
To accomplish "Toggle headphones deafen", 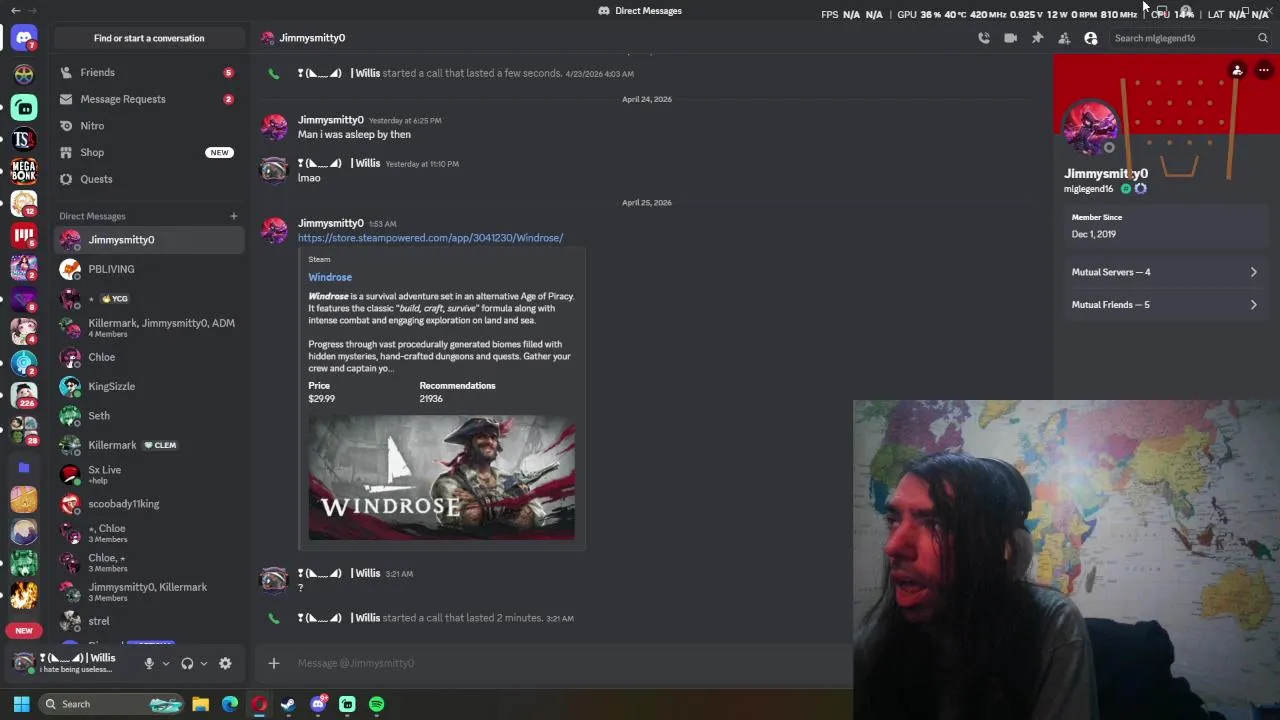I will coord(187,663).
